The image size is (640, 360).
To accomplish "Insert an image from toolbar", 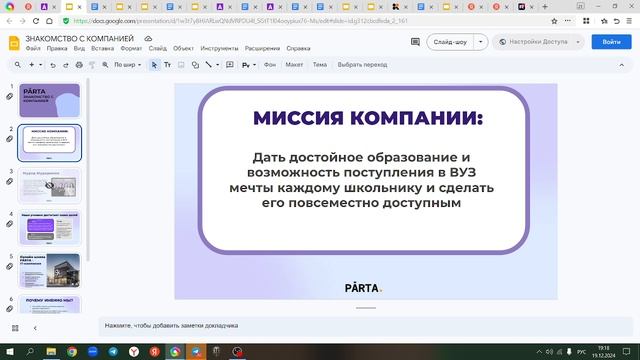I will (181, 65).
